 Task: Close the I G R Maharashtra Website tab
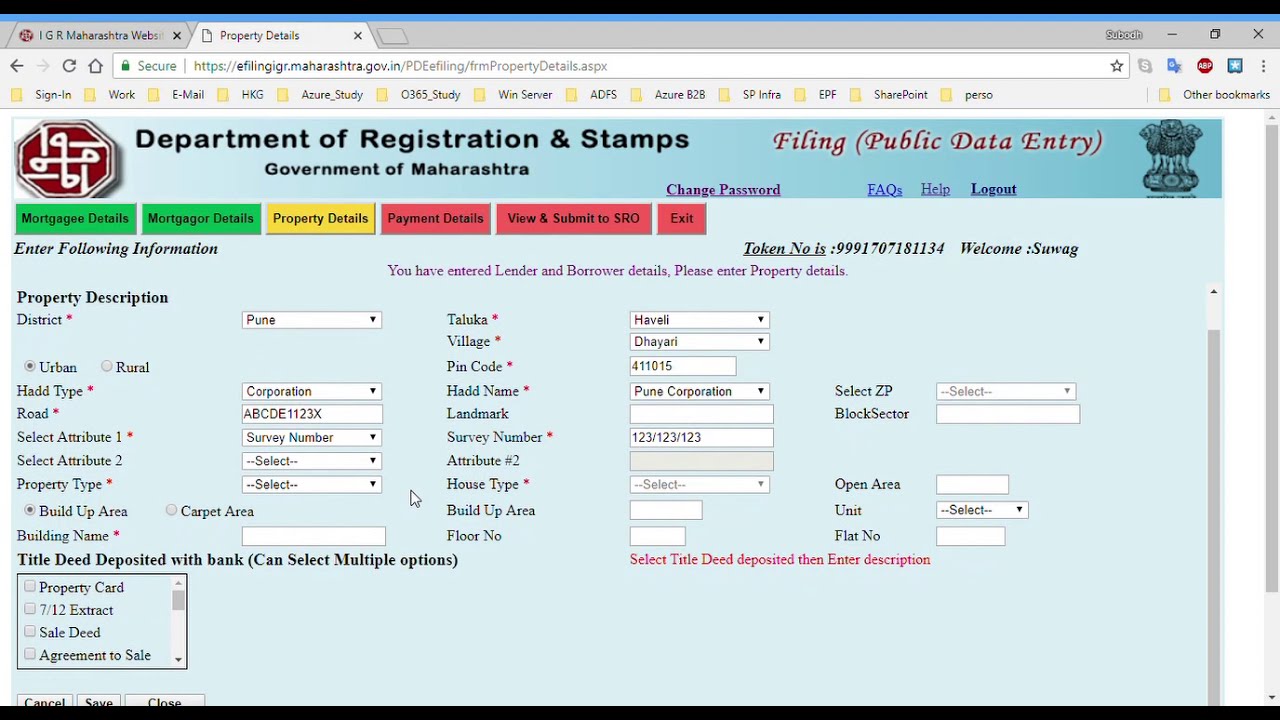[x=177, y=36]
